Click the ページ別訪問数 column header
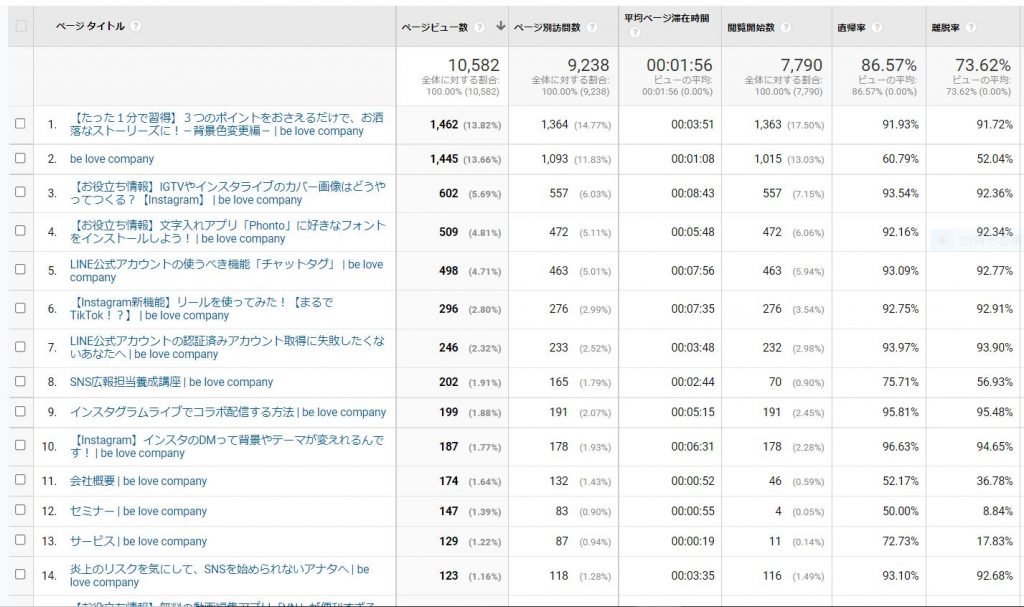Screen dimensions: 1024x607 (x=546, y=27)
